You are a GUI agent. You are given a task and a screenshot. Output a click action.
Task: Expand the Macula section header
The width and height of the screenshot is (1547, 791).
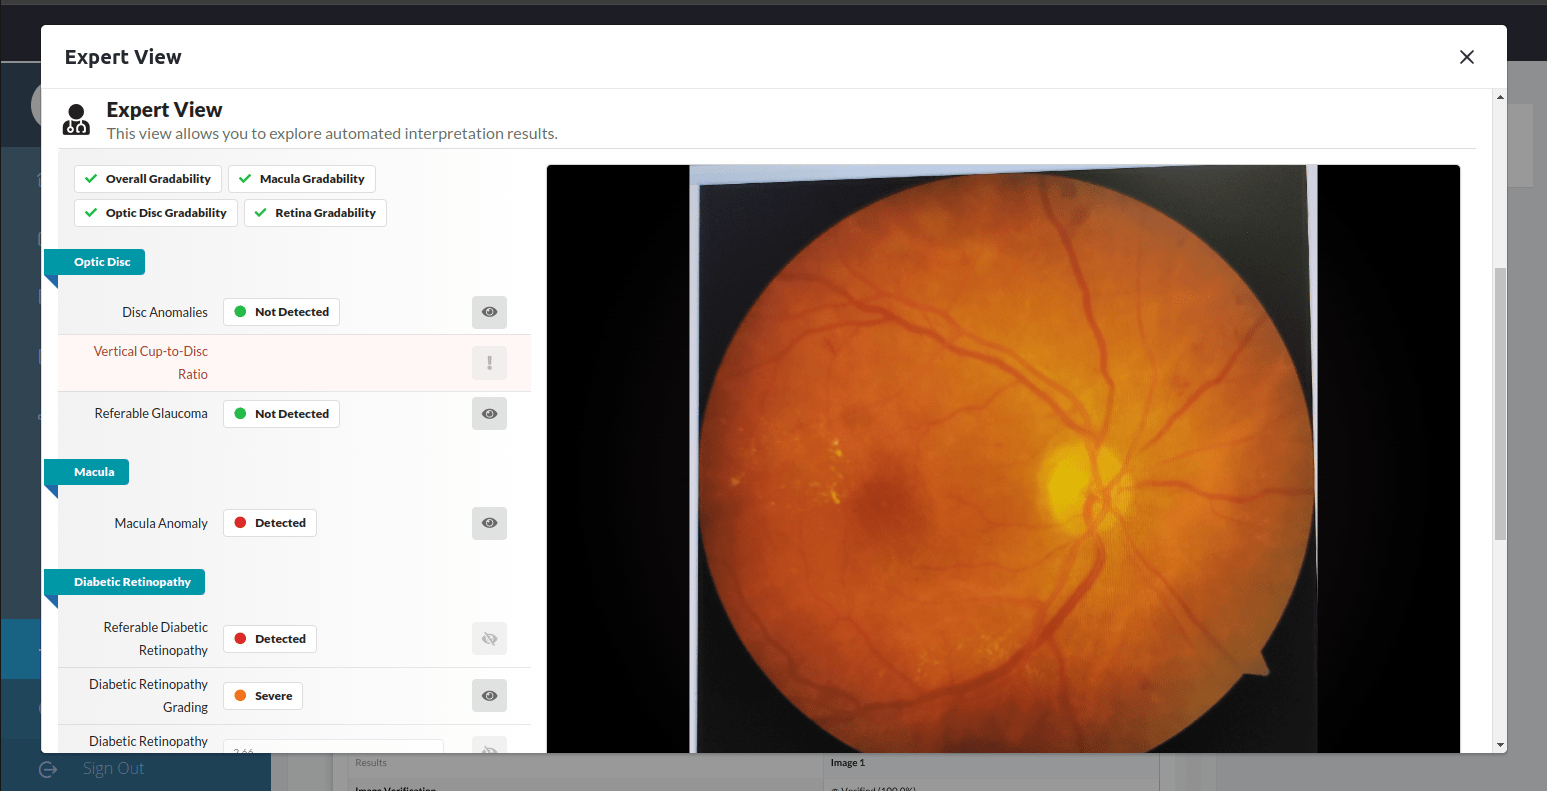click(x=93, y=472)
